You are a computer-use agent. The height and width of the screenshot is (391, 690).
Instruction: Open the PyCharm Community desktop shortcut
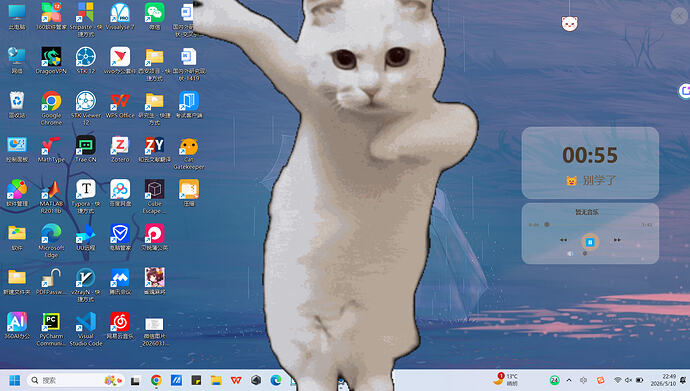(x=51, y=329)
